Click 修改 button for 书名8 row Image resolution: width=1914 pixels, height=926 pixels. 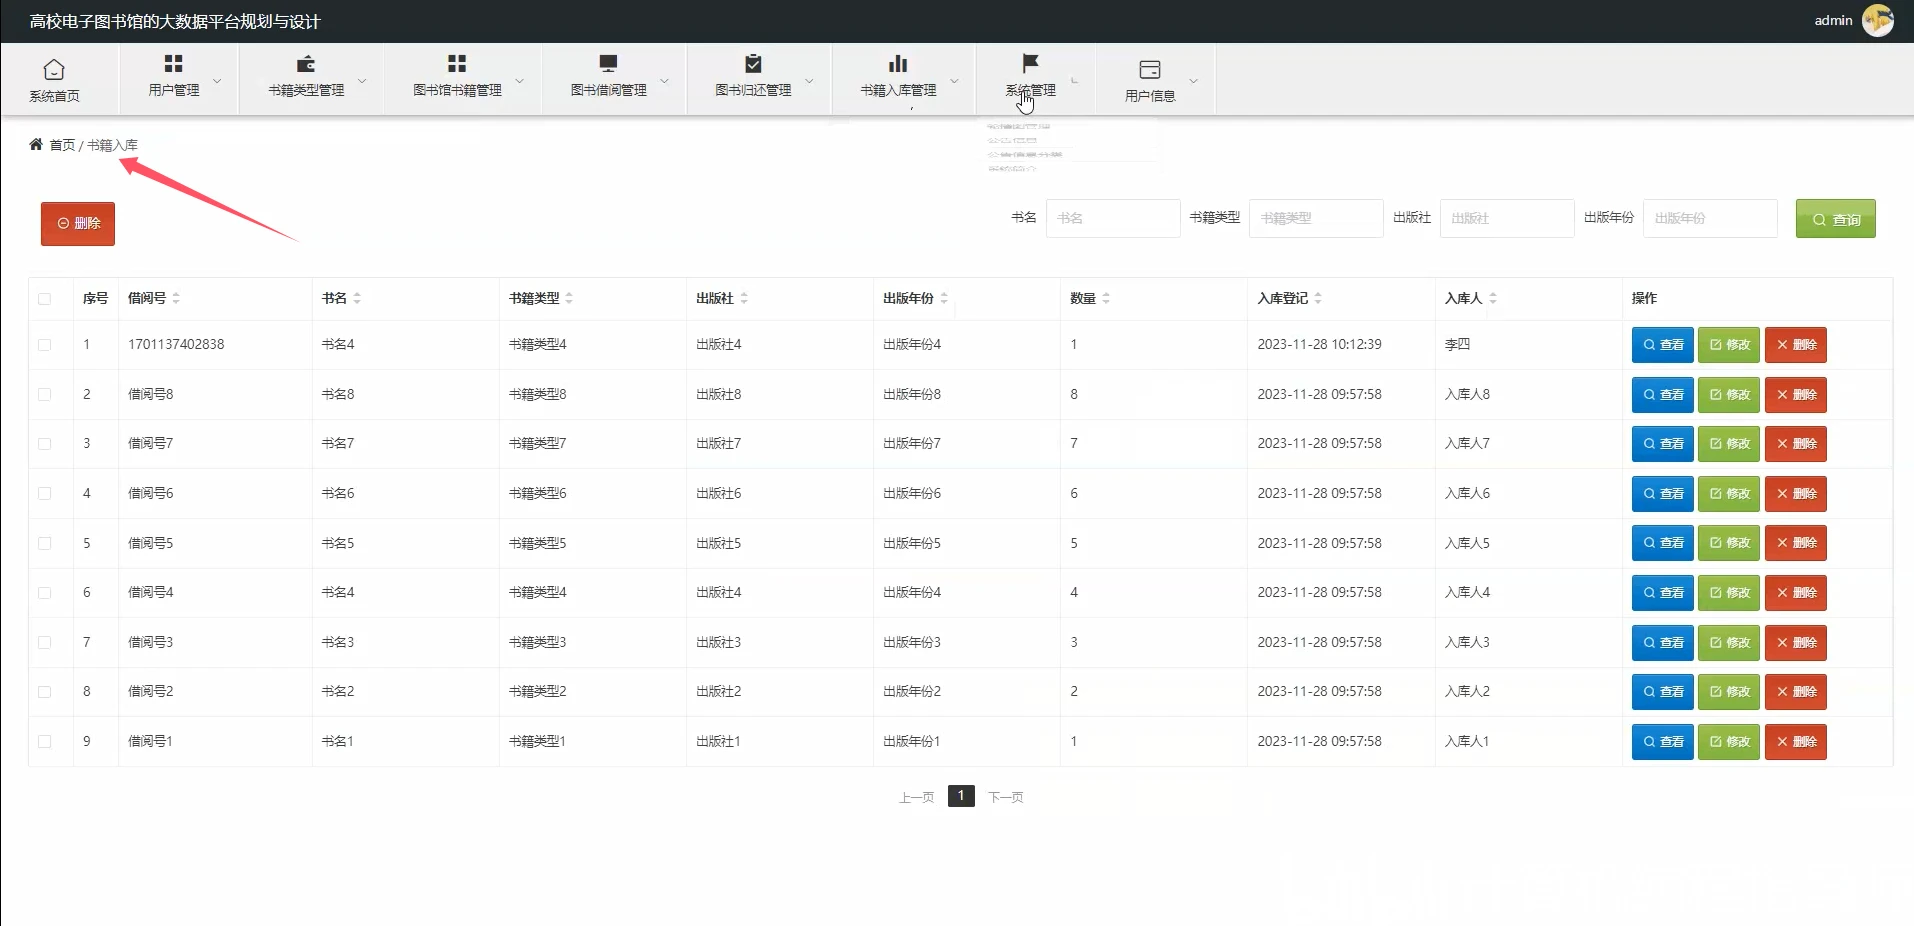(1728, 394)
